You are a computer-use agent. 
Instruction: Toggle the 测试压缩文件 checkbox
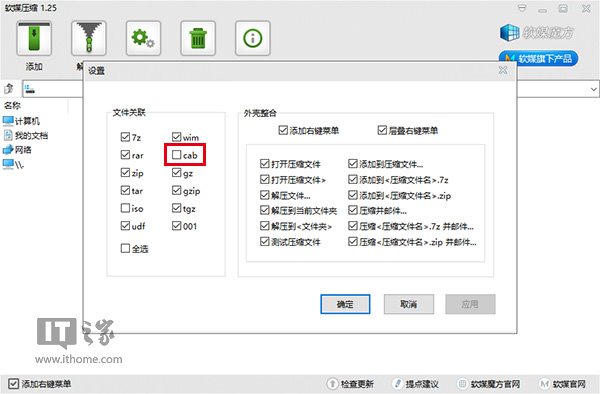tap(264, 241)
